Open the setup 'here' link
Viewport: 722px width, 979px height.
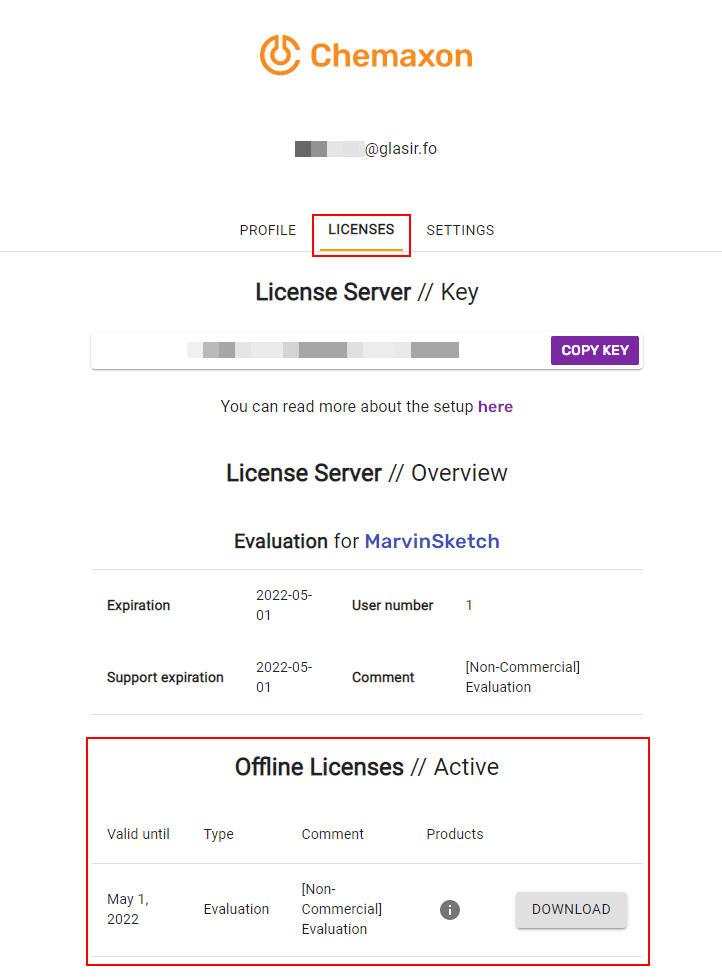coord(495,406)
